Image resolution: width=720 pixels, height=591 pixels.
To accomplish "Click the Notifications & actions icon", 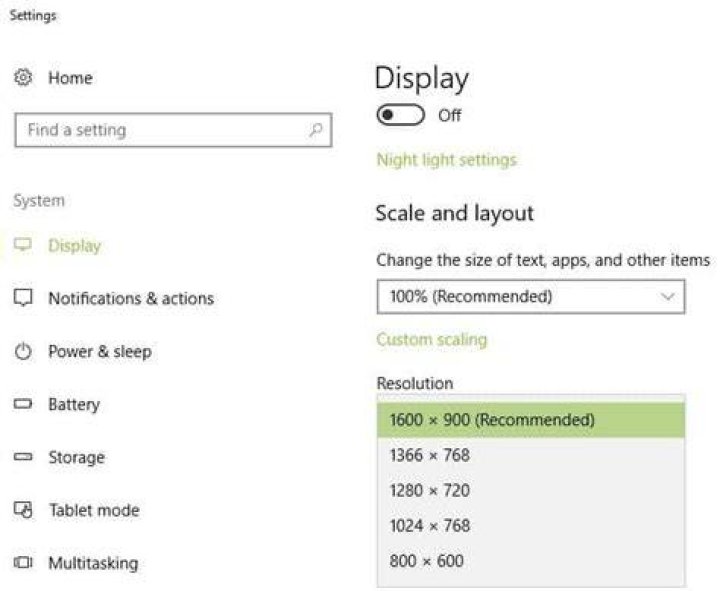I will (23, 298).
